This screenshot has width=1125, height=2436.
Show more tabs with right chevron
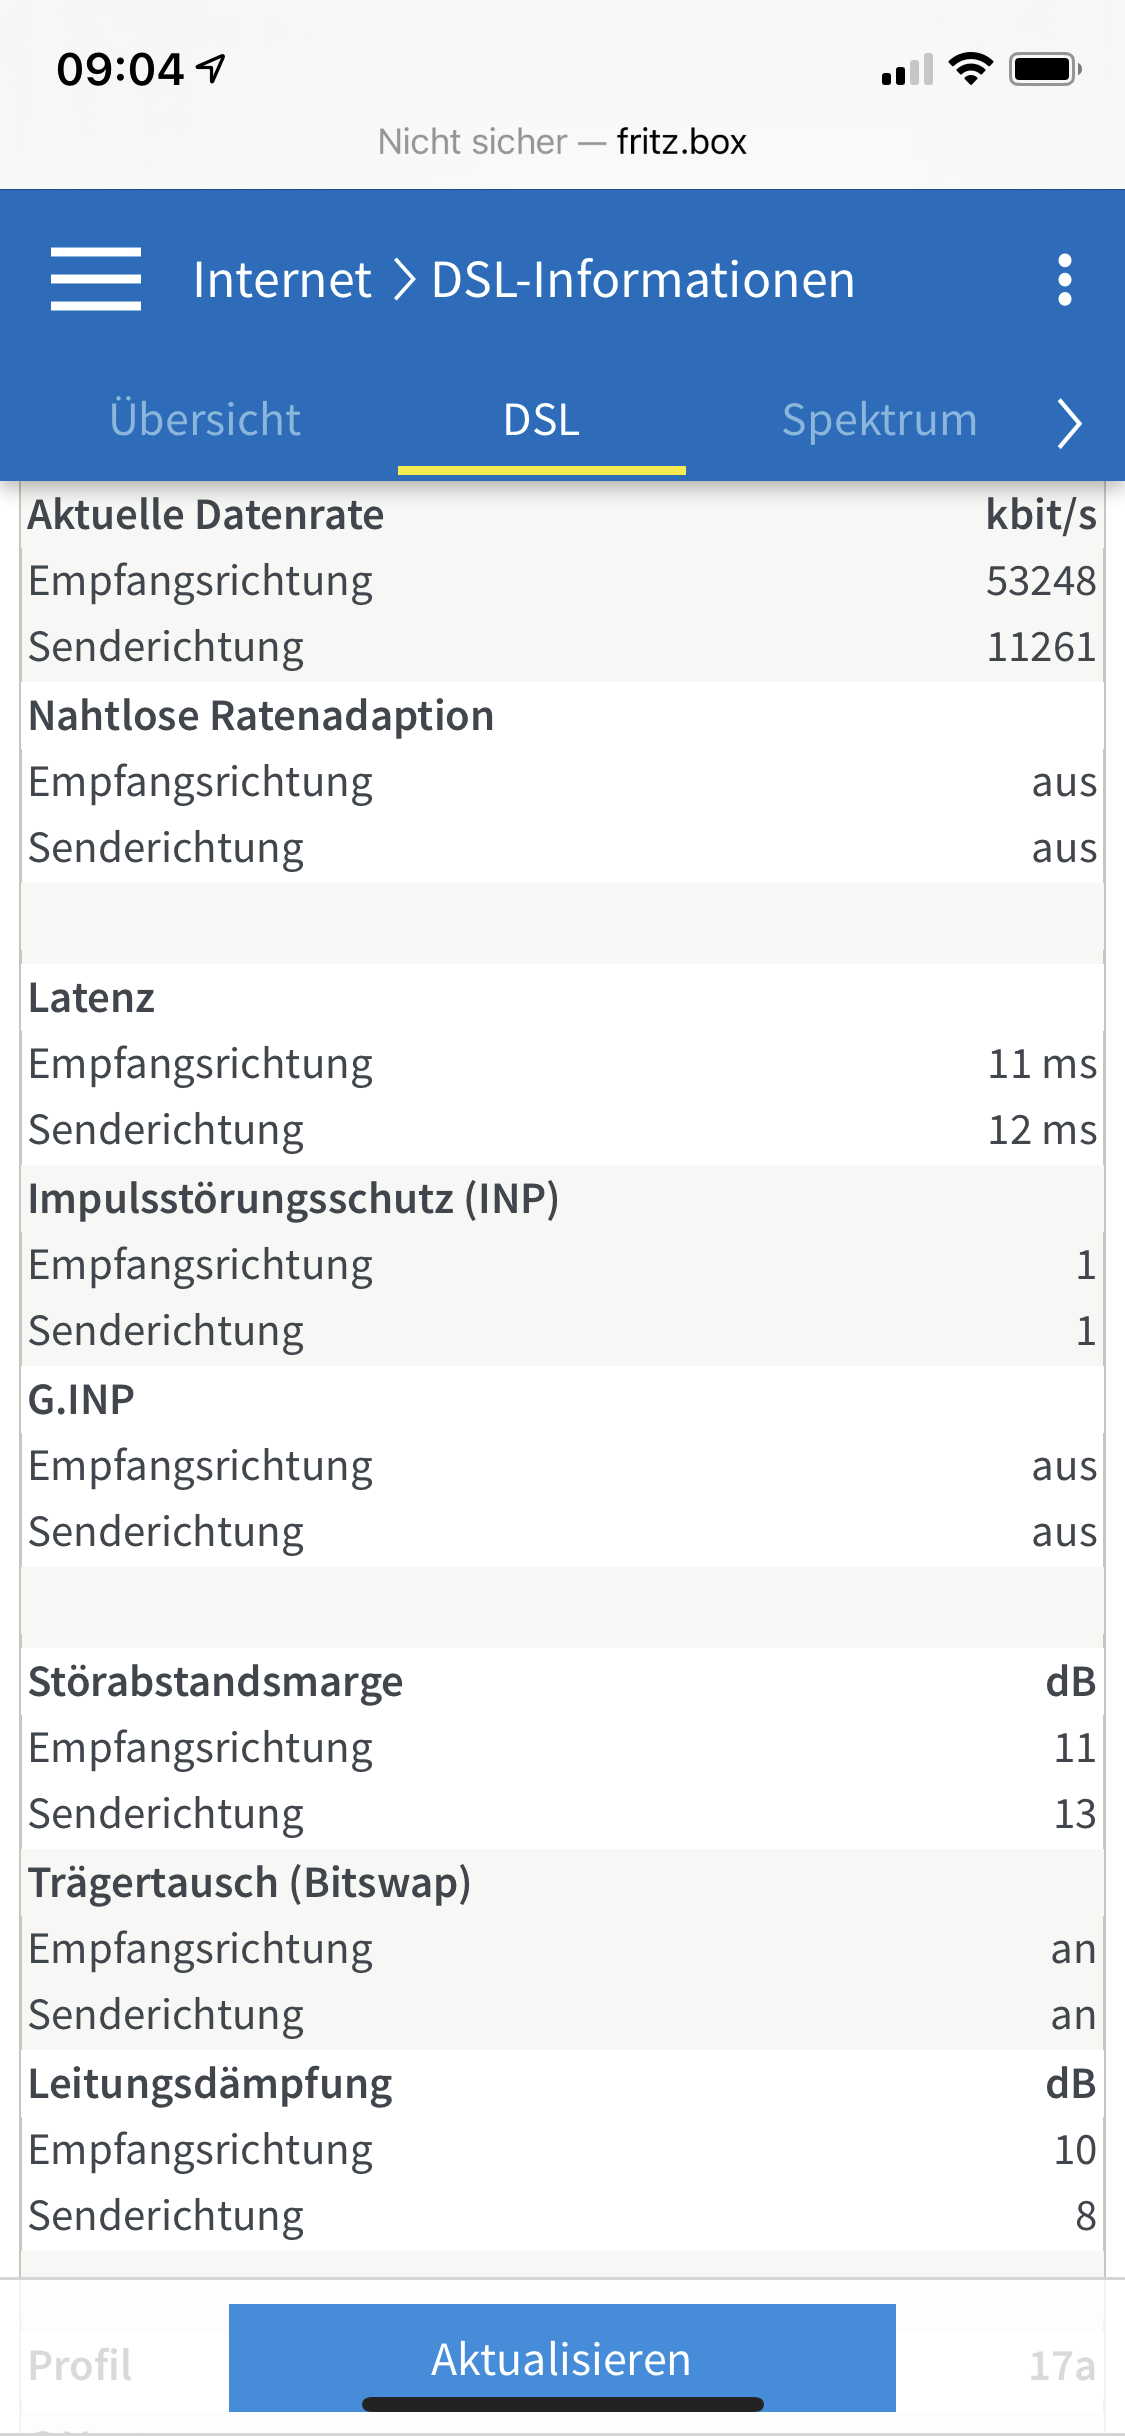[x=1069, y=422]
